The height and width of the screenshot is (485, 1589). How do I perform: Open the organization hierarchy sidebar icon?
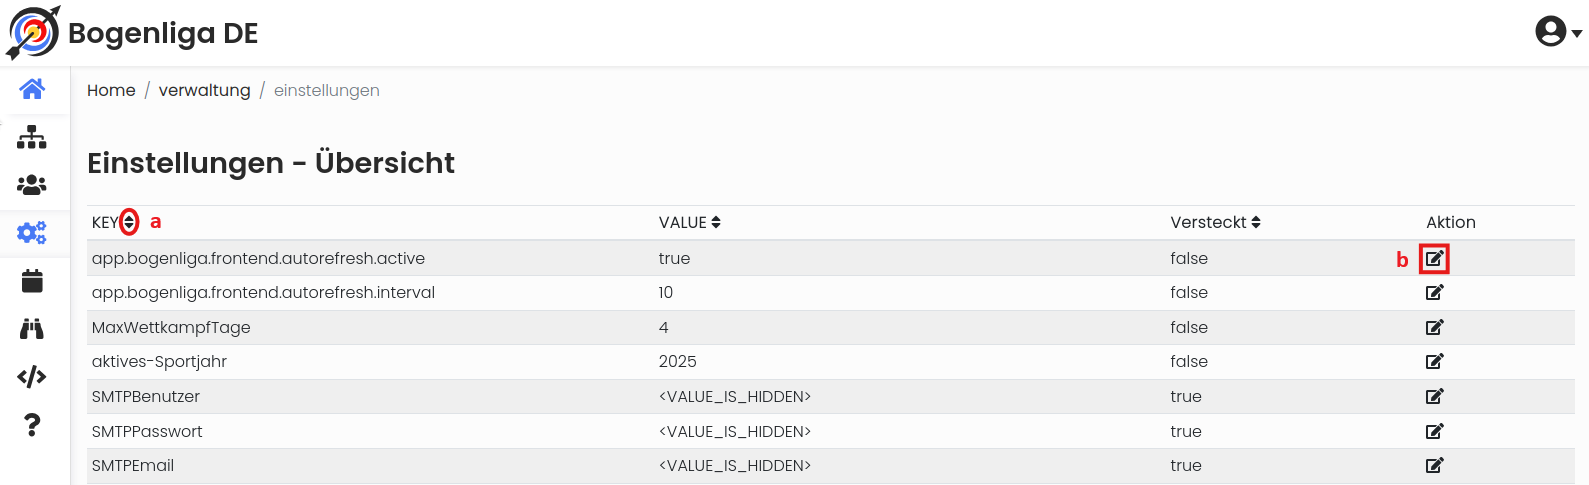[32, 137]
